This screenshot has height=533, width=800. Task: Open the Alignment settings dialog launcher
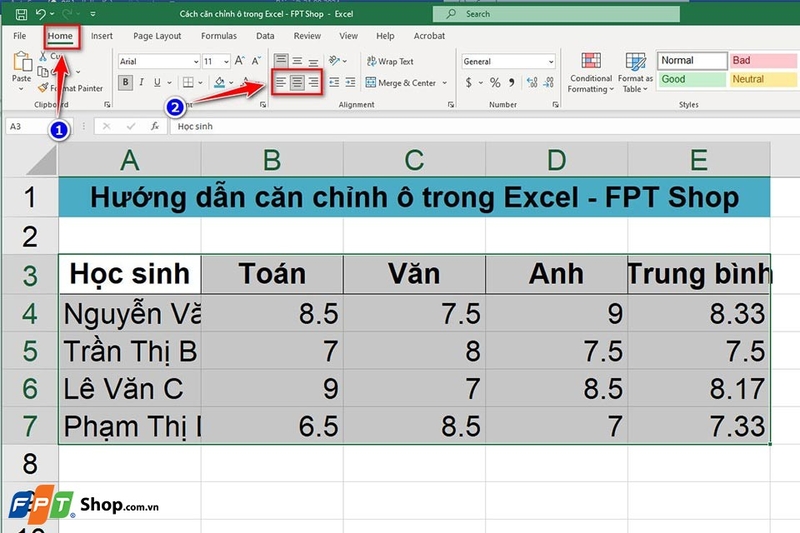click(451, 105)
